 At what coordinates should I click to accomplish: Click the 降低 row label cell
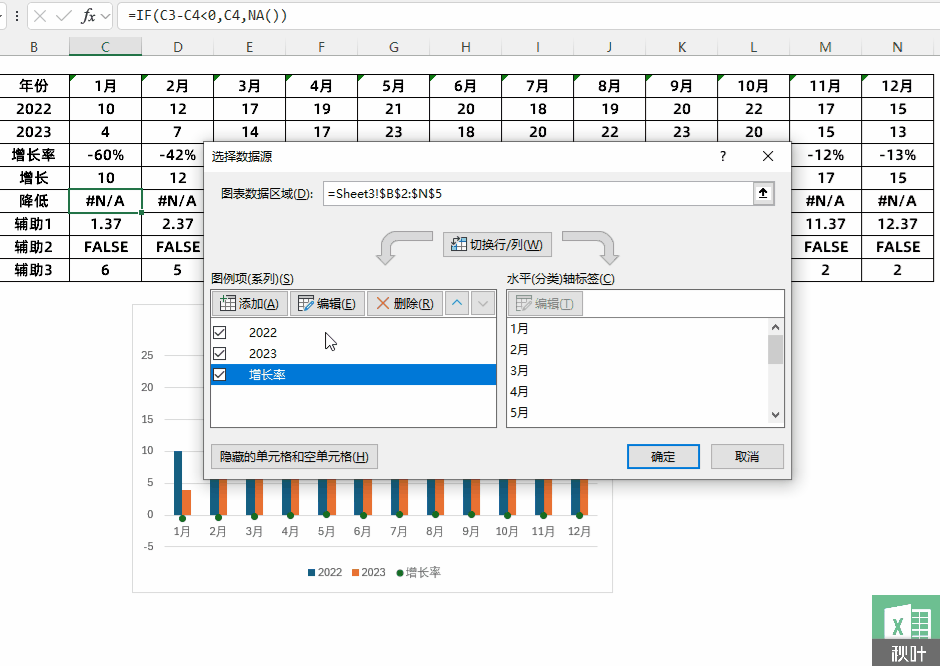[x=34, y=201]
